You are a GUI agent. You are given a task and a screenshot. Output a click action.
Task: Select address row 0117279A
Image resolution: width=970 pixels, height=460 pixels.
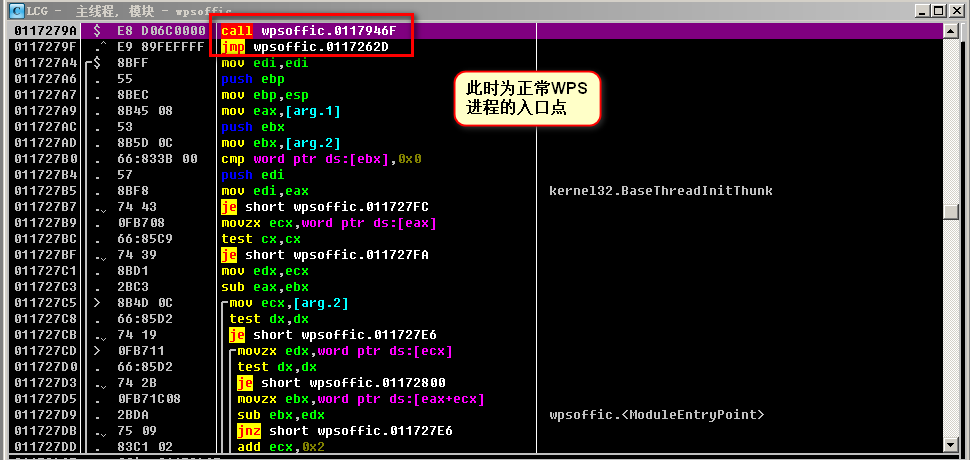click(x=45, y=31)
